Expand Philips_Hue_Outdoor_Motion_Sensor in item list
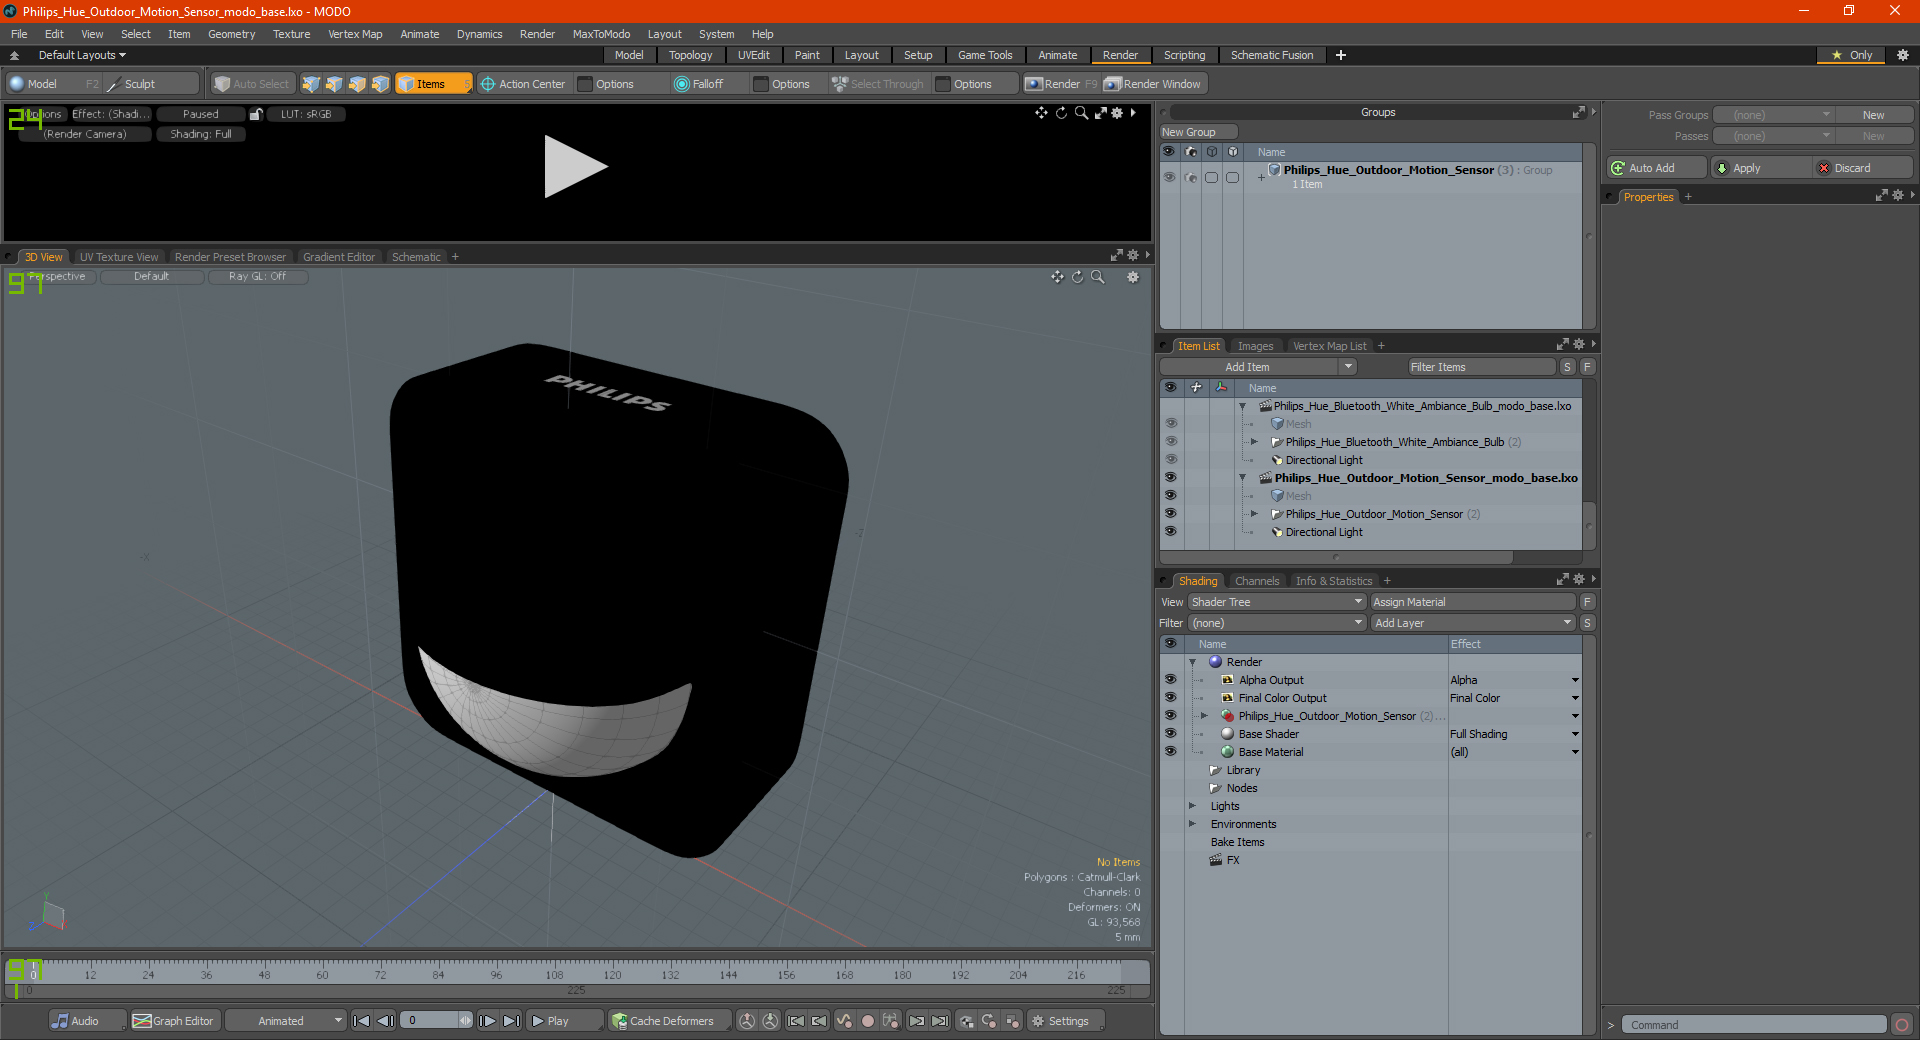The image size is (1920, 1040). [x=1254, y=514]
